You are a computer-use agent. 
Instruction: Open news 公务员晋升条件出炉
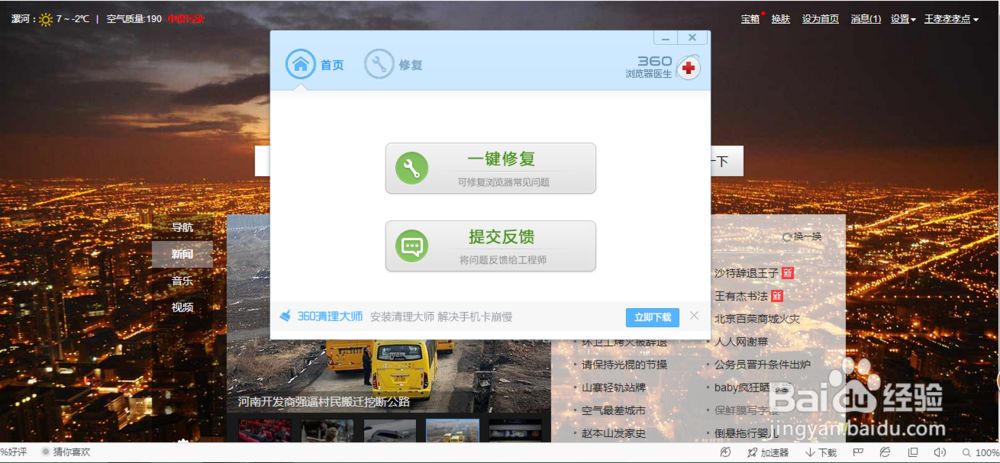click(762, 365)
